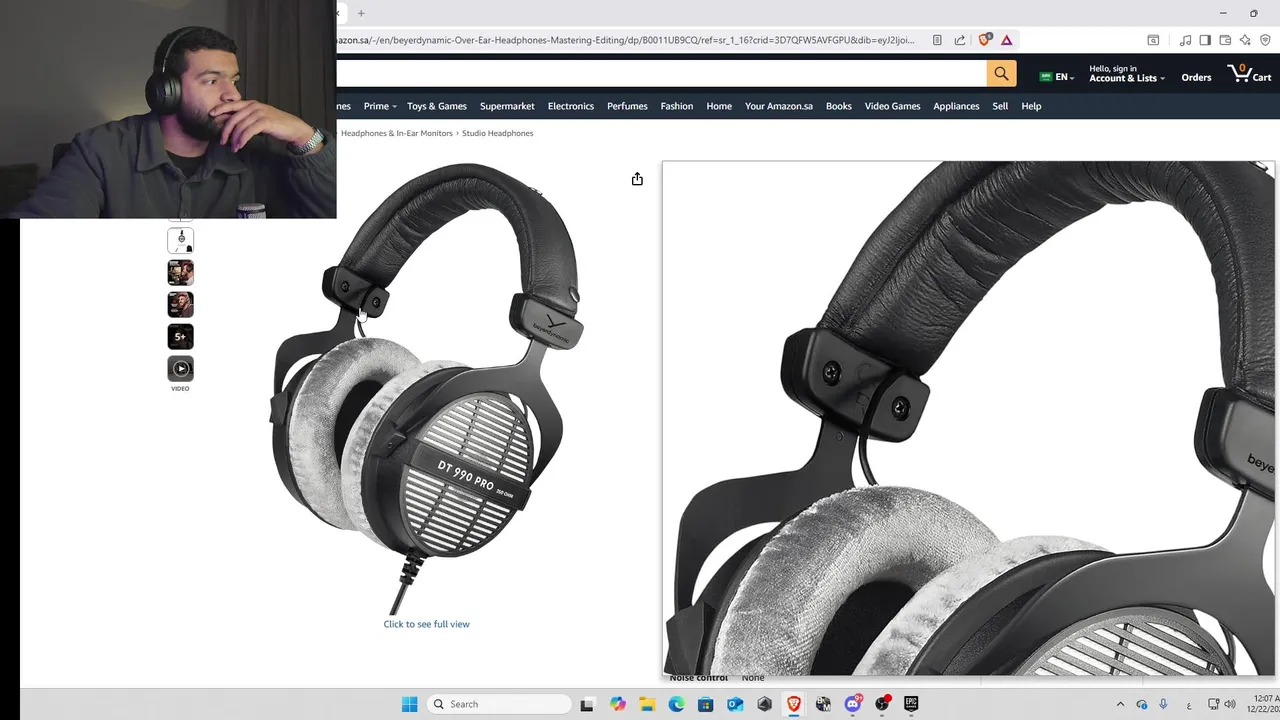Screen dimensions: 1280x720
Task: Click the Amazon search input field
Action: tap(661, 74)
